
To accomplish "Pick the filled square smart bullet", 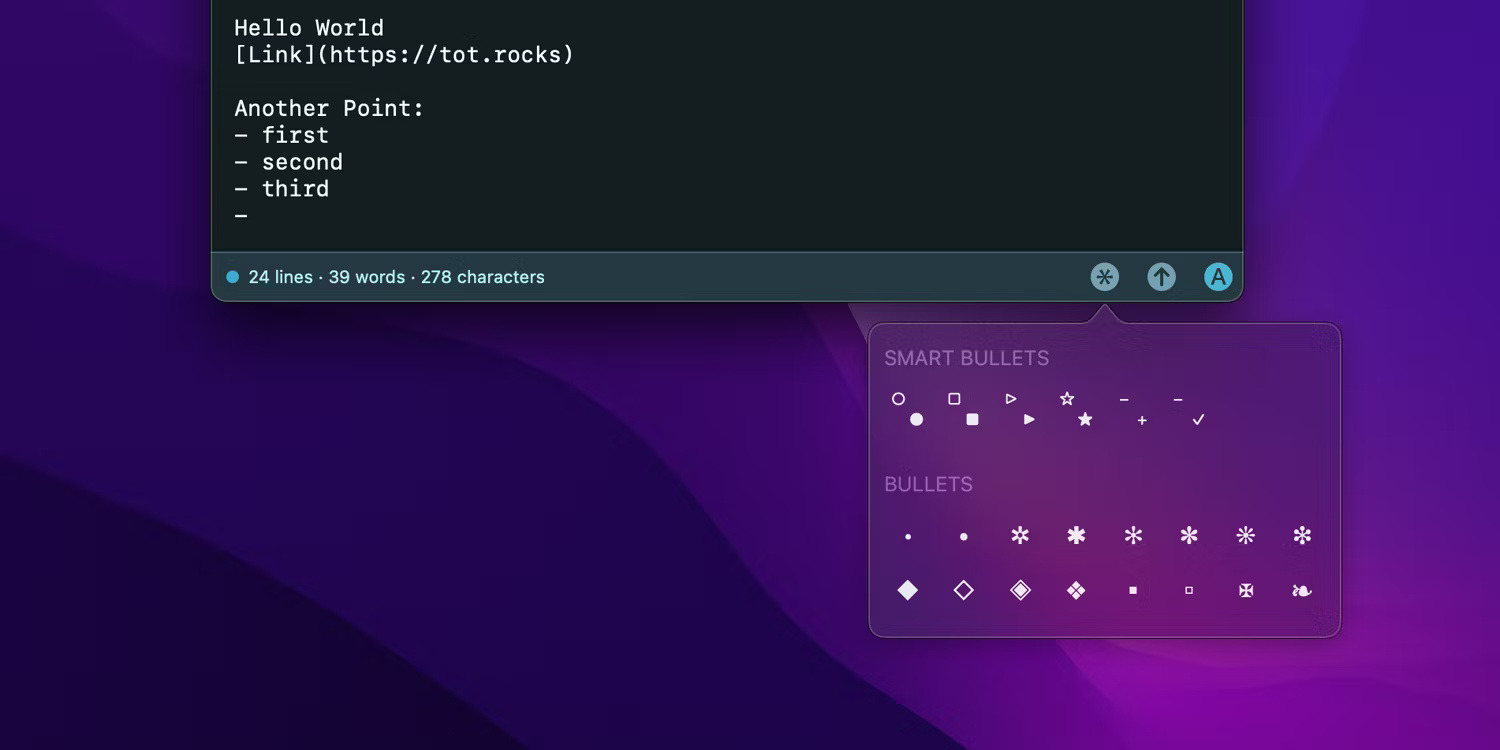I will (972, 420).
